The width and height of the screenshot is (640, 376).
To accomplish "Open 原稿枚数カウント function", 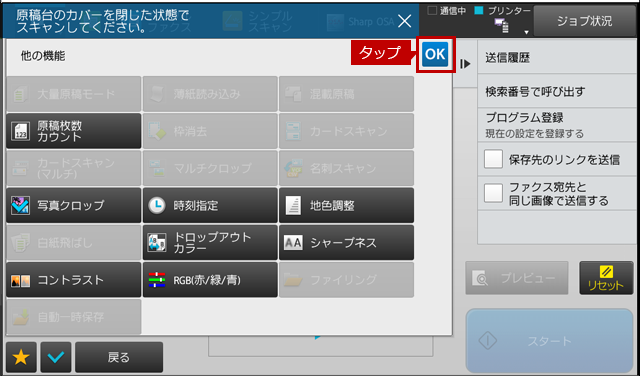I will (73, 131).
